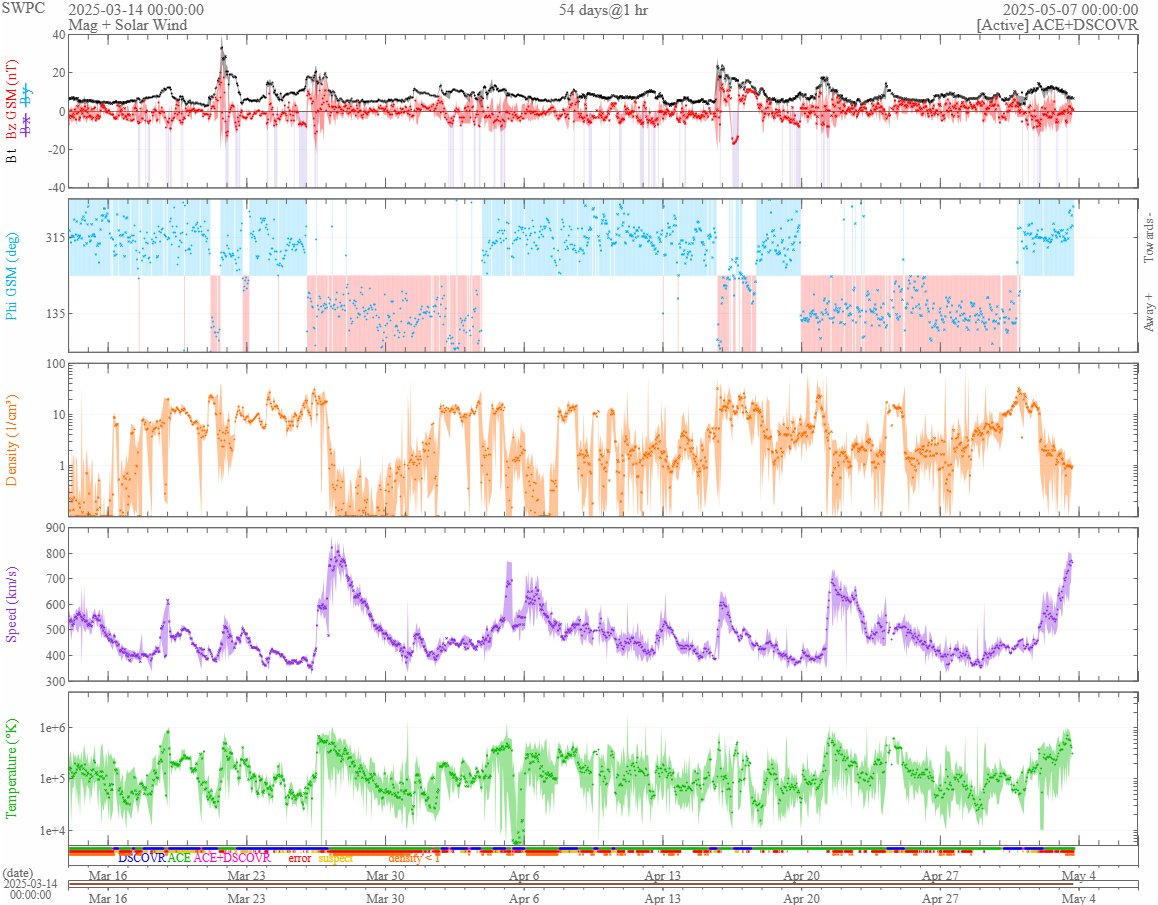Click the SWPC title text
Viewport: 1158px width, 905px height.
23,8
